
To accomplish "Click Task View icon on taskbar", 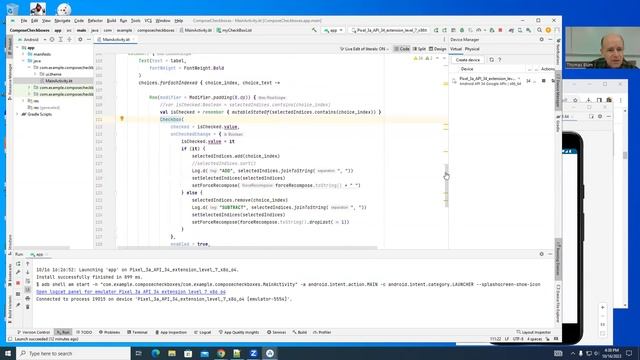I will 138,353.
